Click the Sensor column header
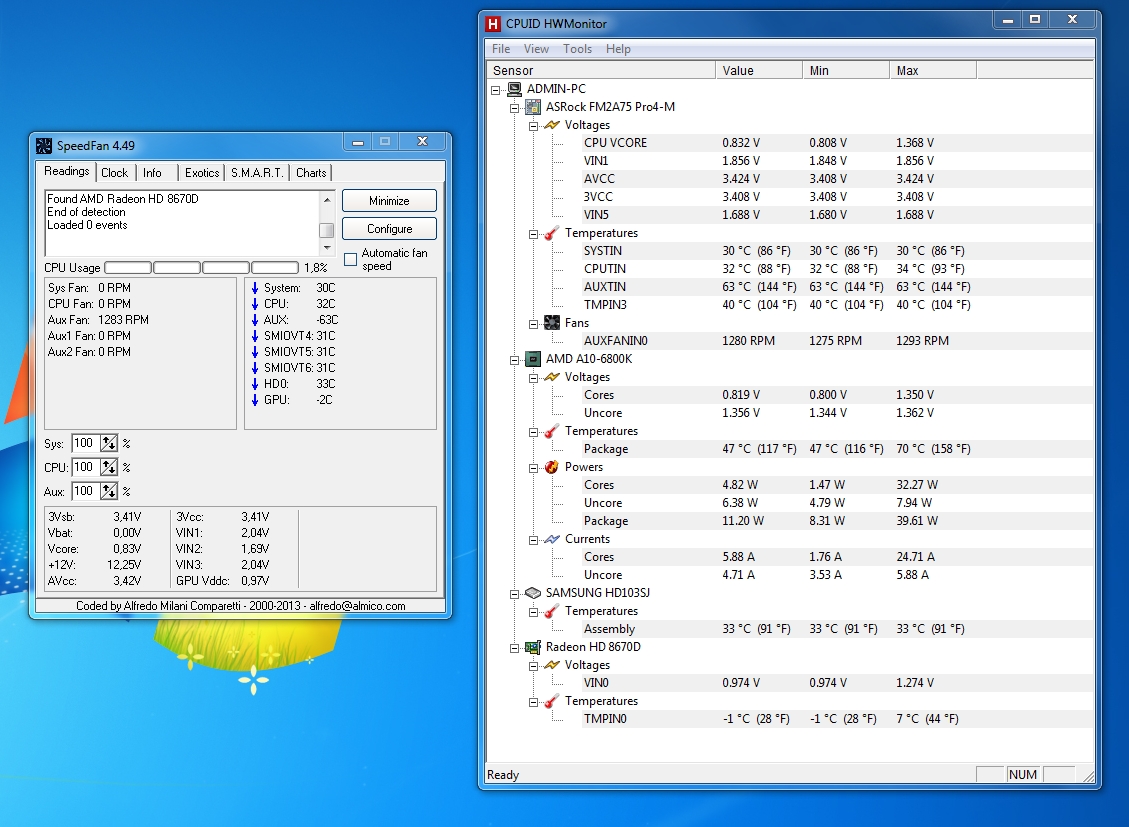 [601, 71]
